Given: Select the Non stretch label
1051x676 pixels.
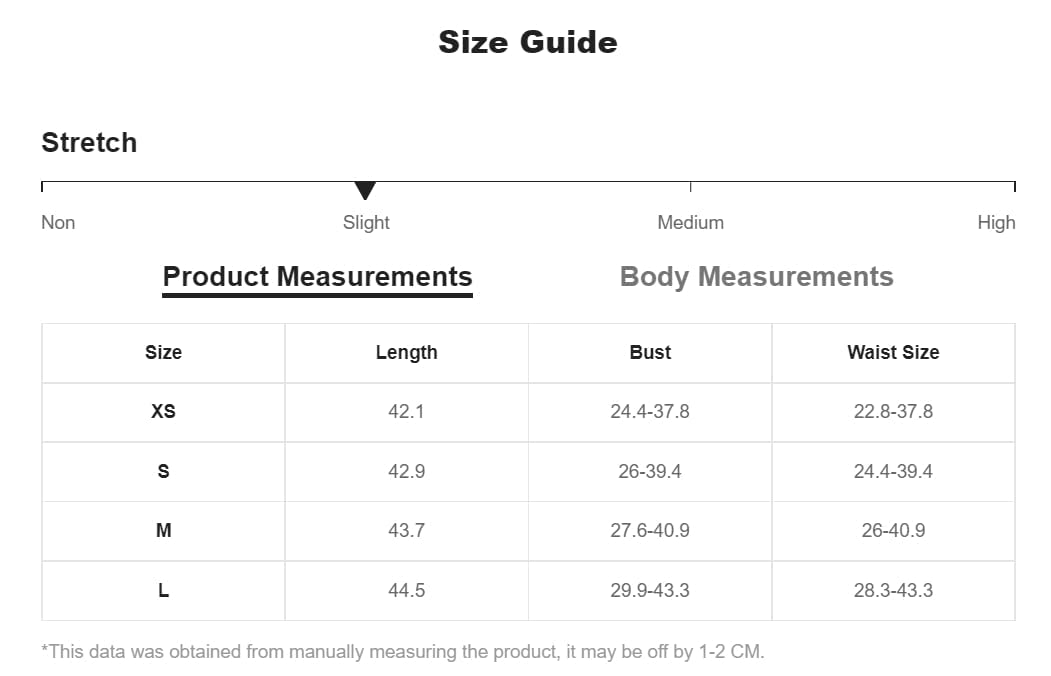Looking at the screenshot, I should 58,222.
